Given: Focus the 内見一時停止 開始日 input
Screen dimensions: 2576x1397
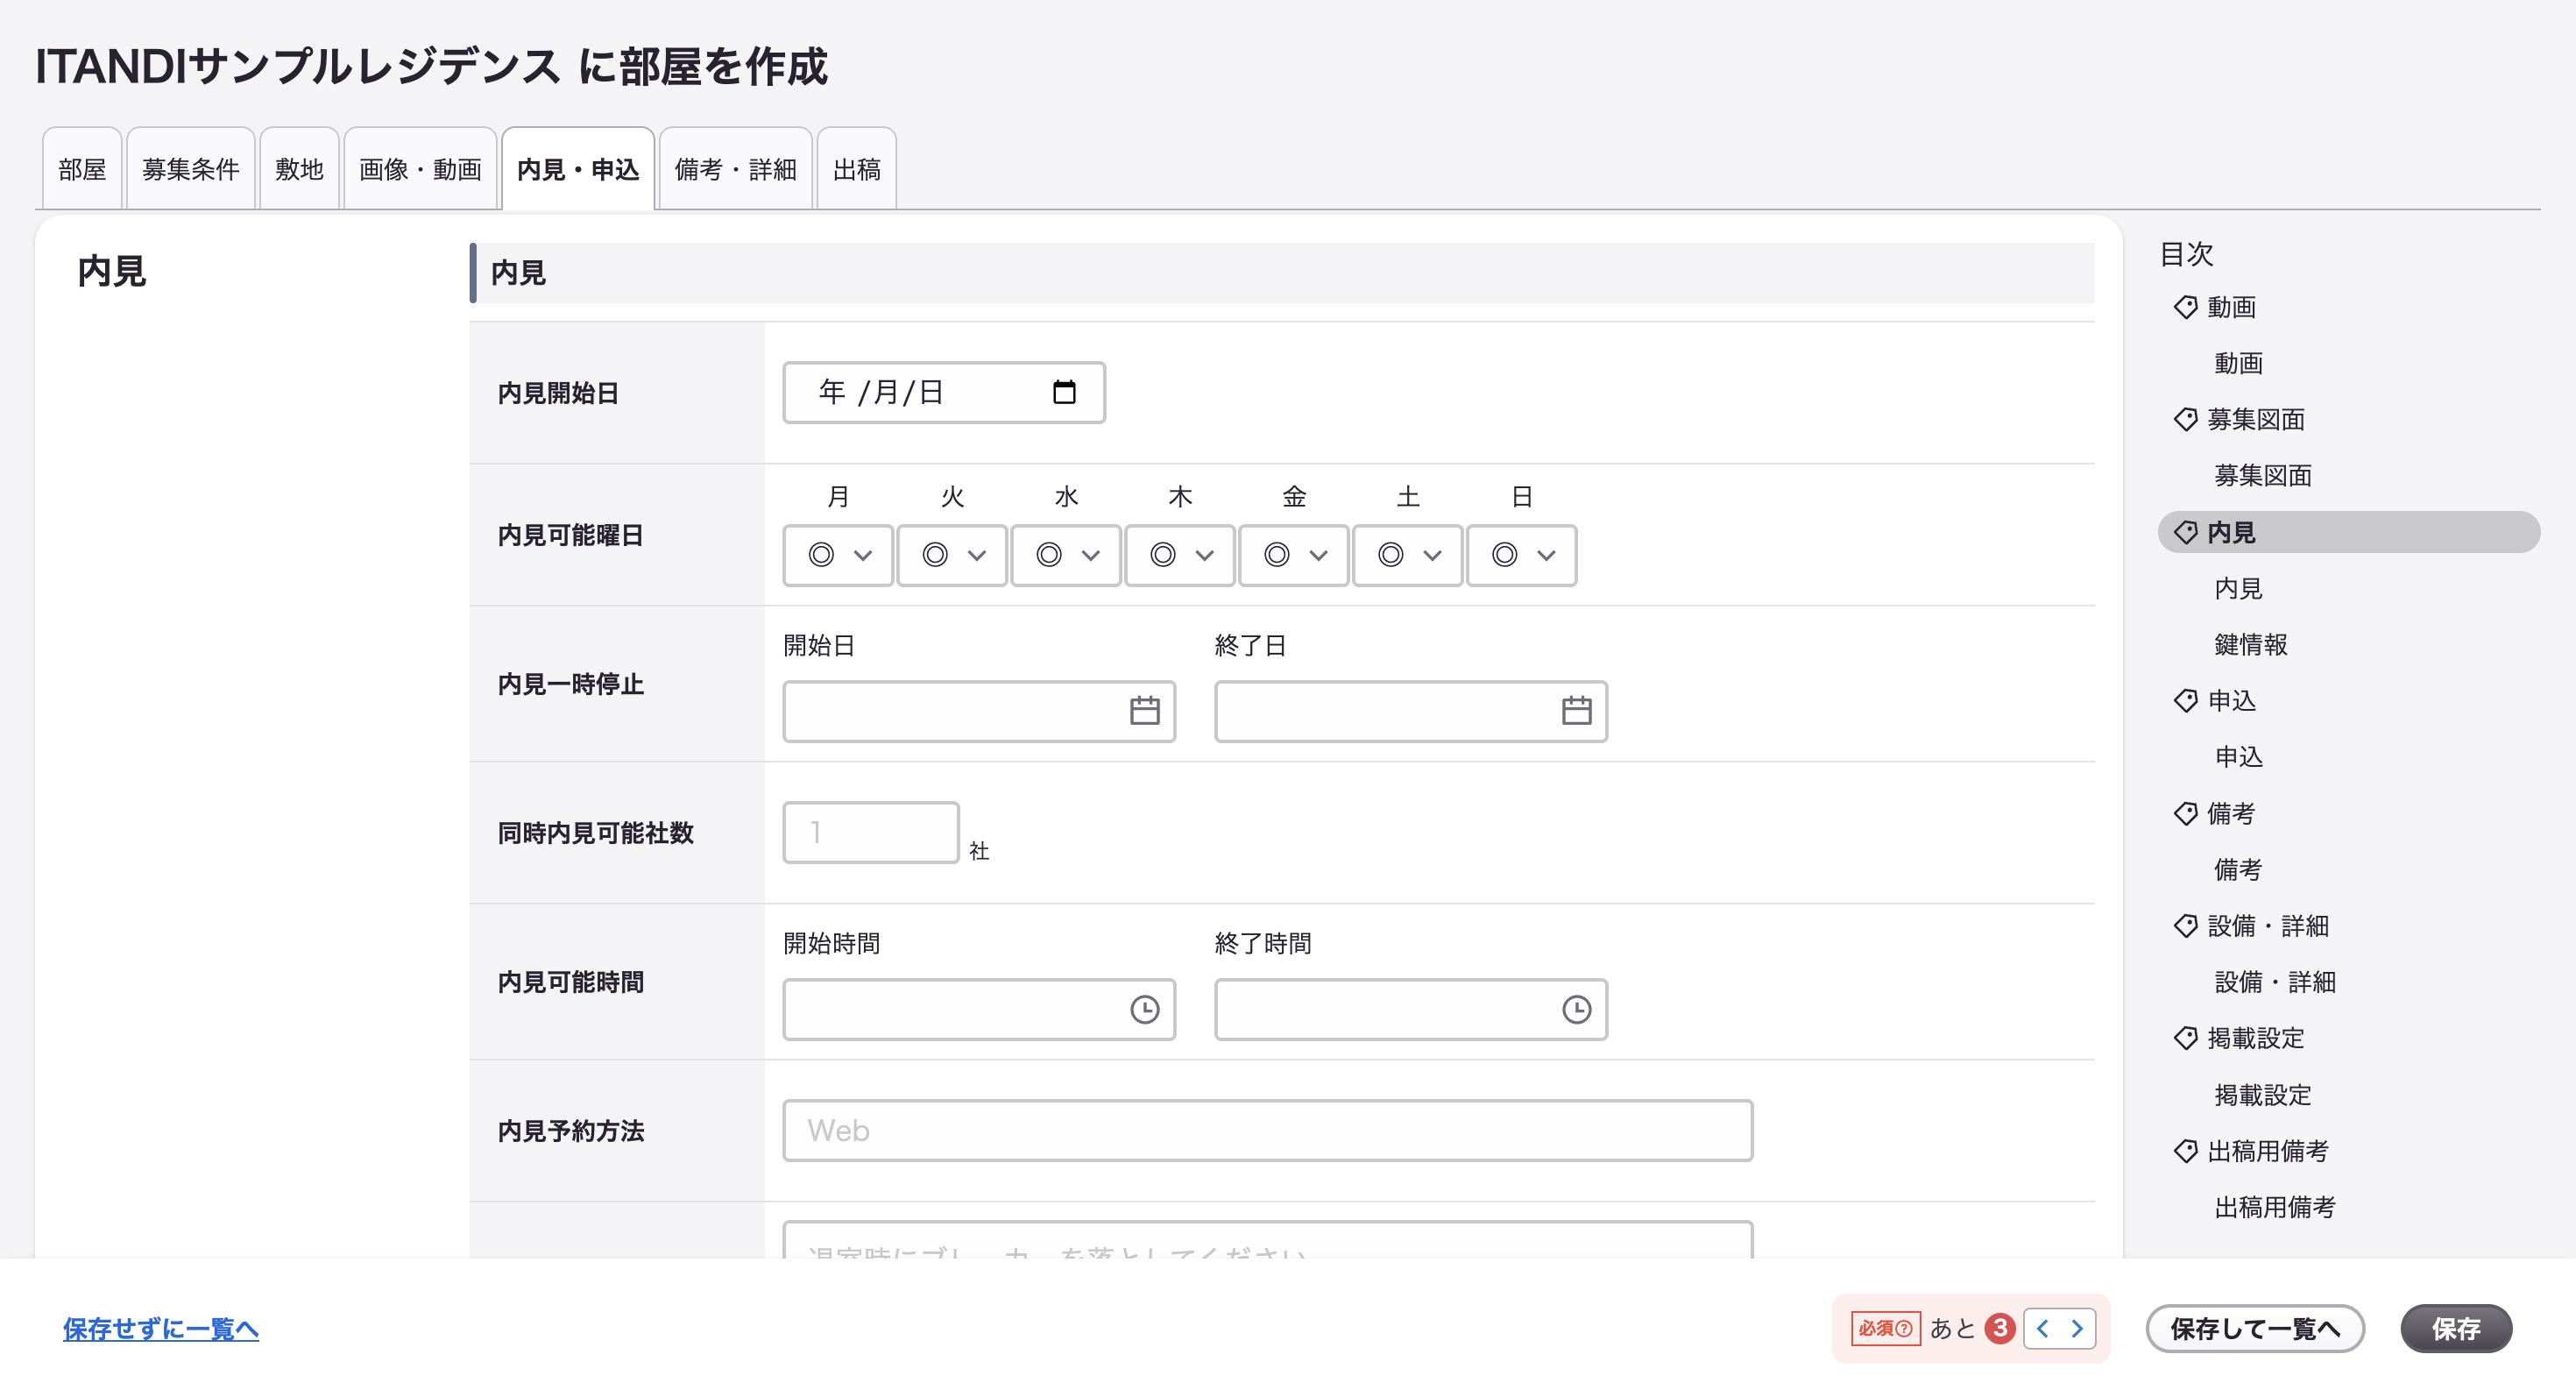Looking at the screenshot, I should click(979, 711).
